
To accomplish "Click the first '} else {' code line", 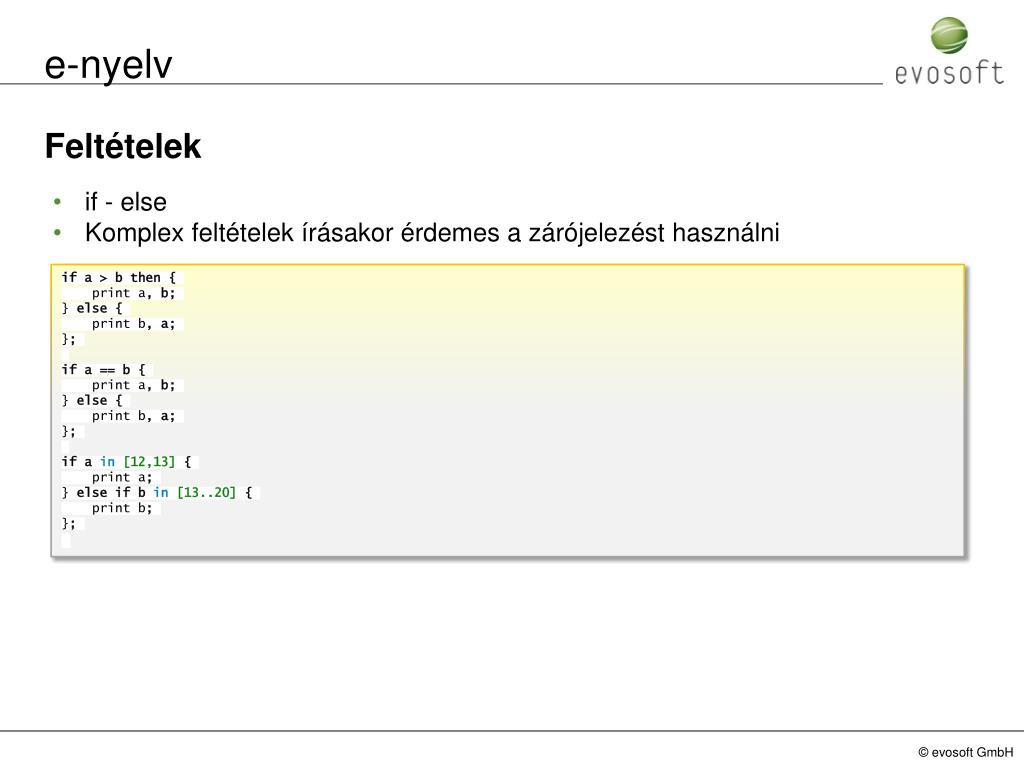I will [92, 308].
